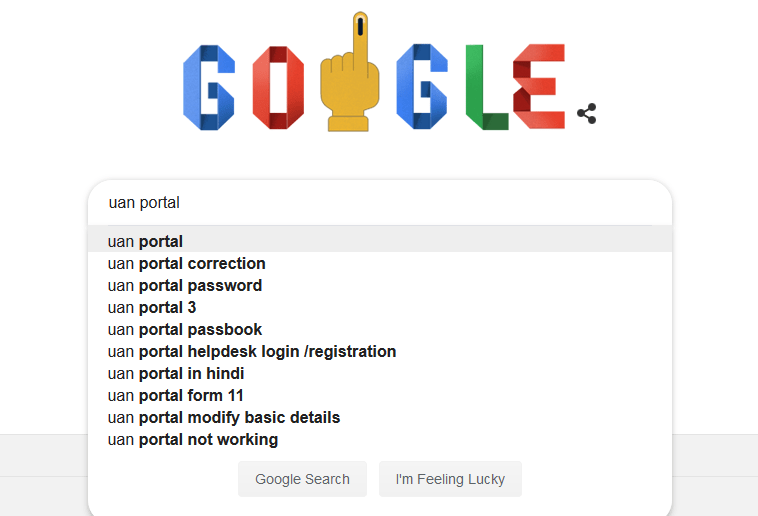758x516 pixels.
Task: Select 'uan portal form 11' suggestion
Action: coord(380,396)
